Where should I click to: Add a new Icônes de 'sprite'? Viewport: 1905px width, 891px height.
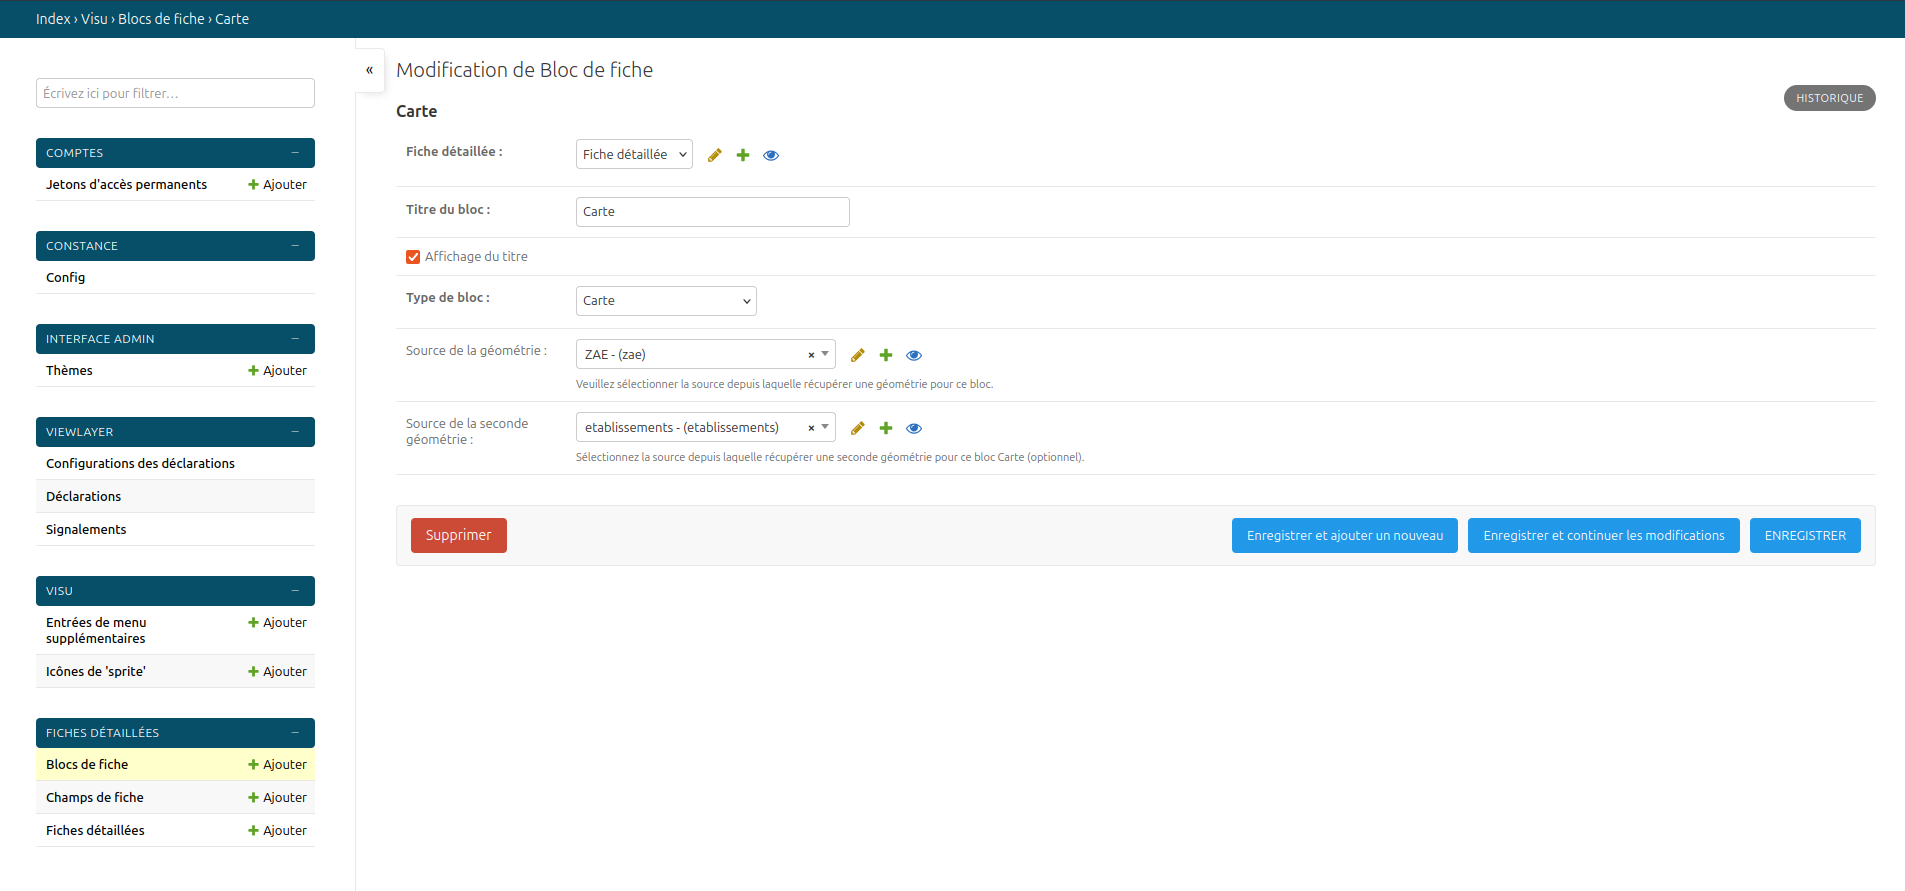(277, 672)
